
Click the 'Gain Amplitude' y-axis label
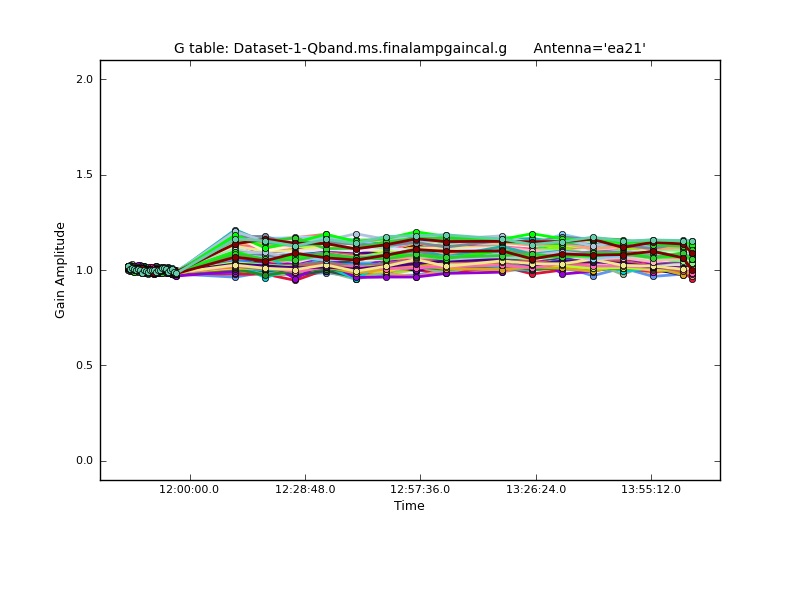pyautogui.click(x=60, y=270)
